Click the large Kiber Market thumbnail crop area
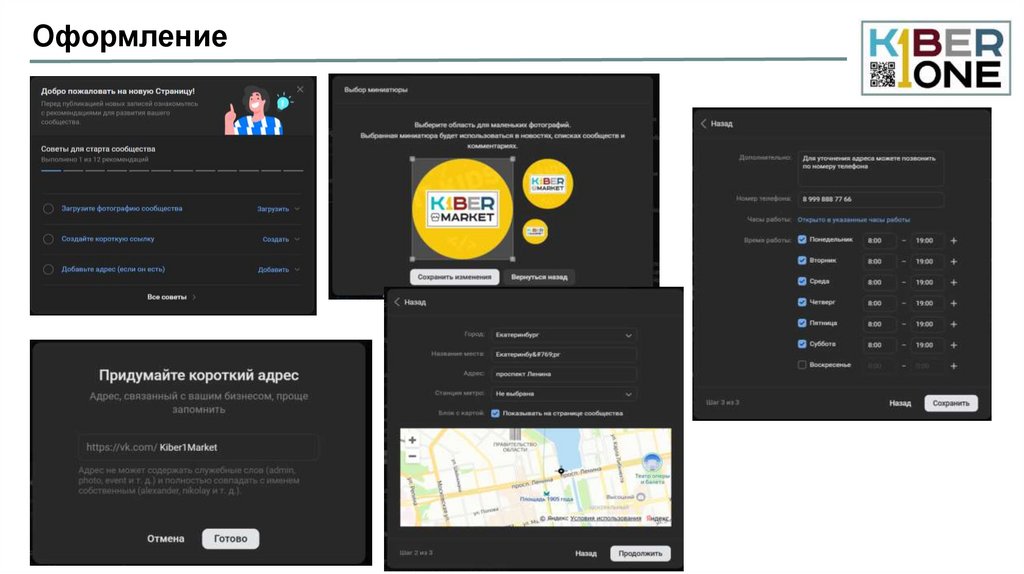 [x=462, y=209]
